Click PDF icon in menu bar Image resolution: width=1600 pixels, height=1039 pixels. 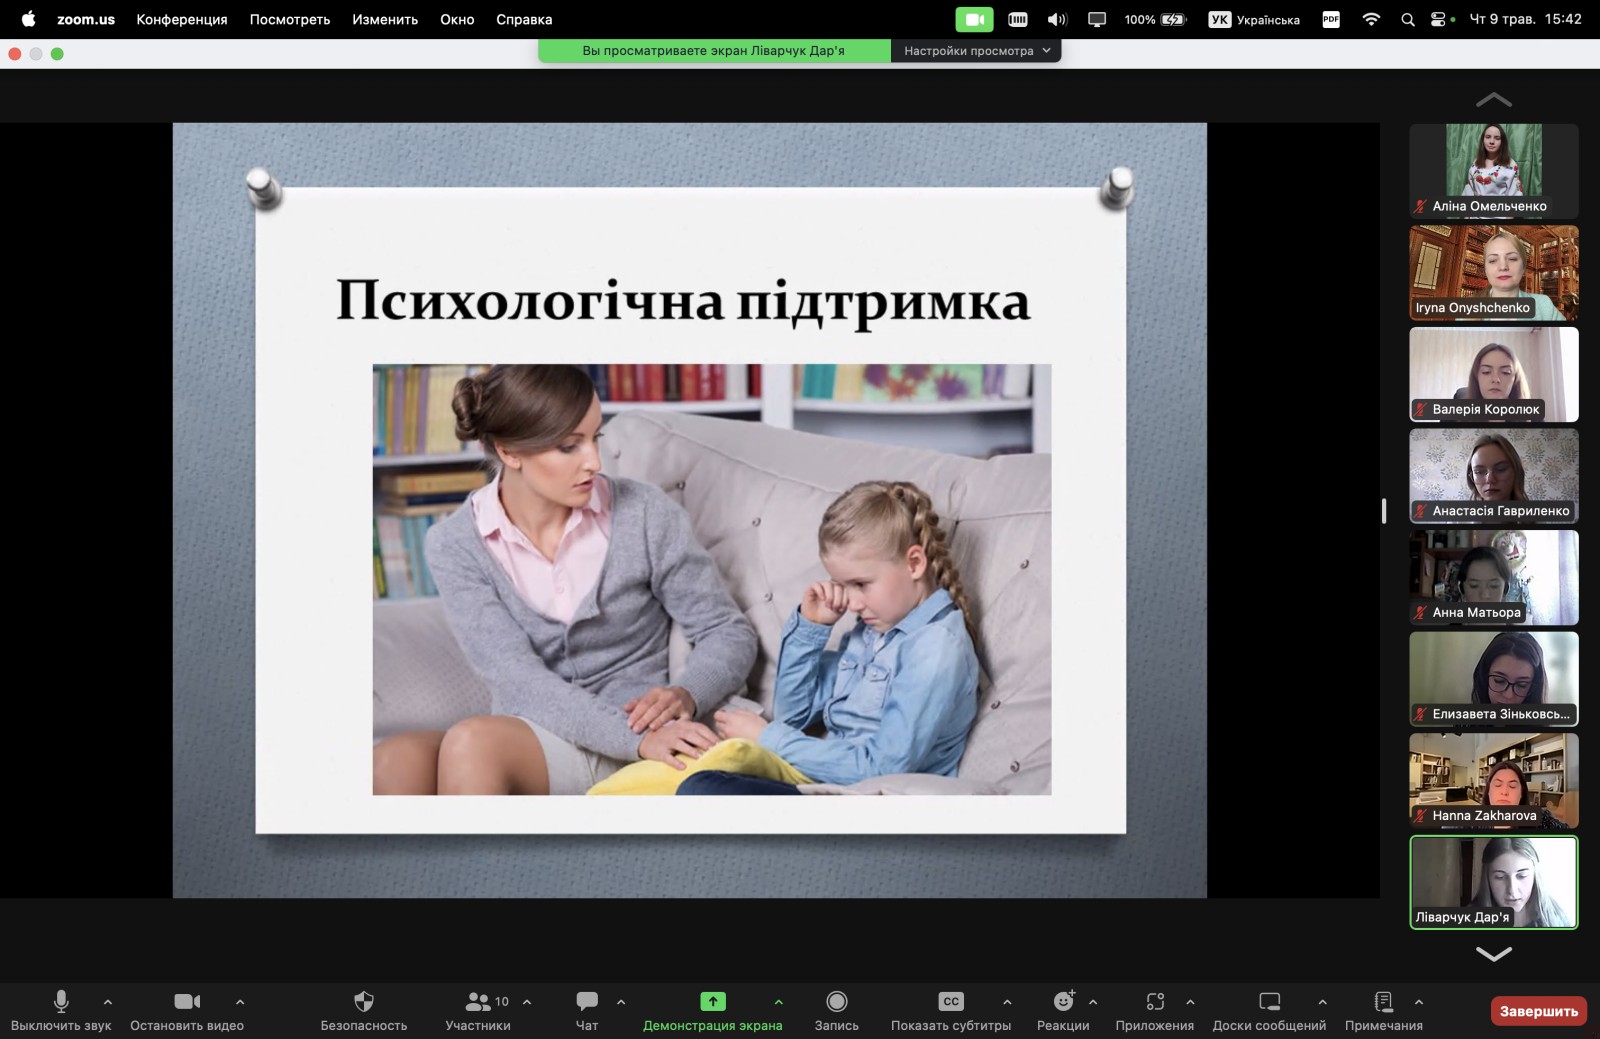click(1331, 19)
